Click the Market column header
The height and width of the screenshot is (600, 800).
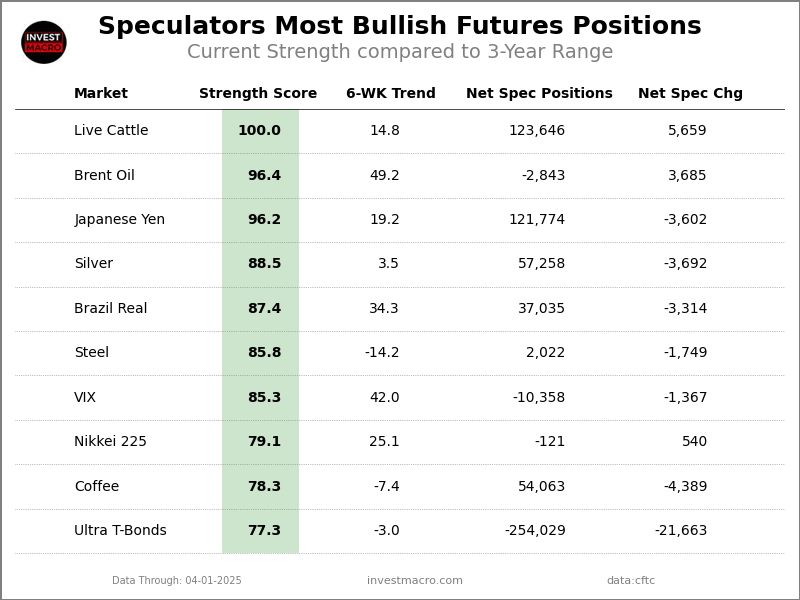click(101, 94)
